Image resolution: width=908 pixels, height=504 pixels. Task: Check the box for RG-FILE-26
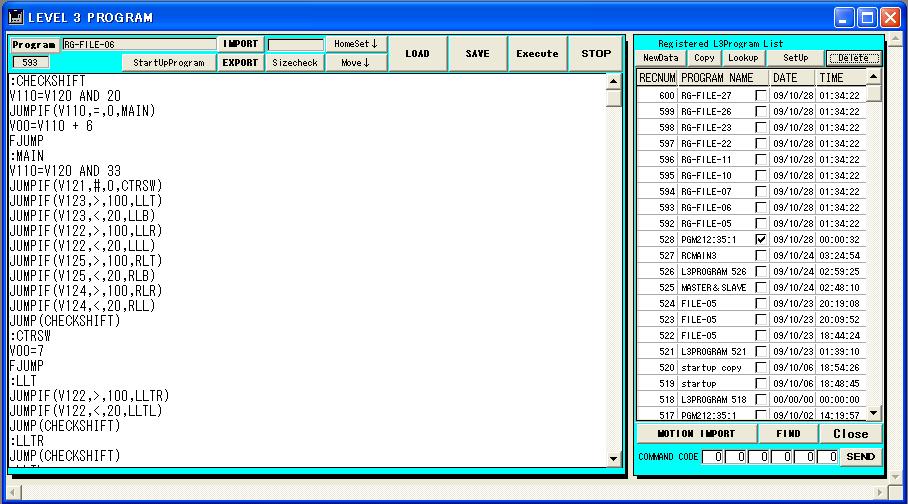[x=761, y=111]
